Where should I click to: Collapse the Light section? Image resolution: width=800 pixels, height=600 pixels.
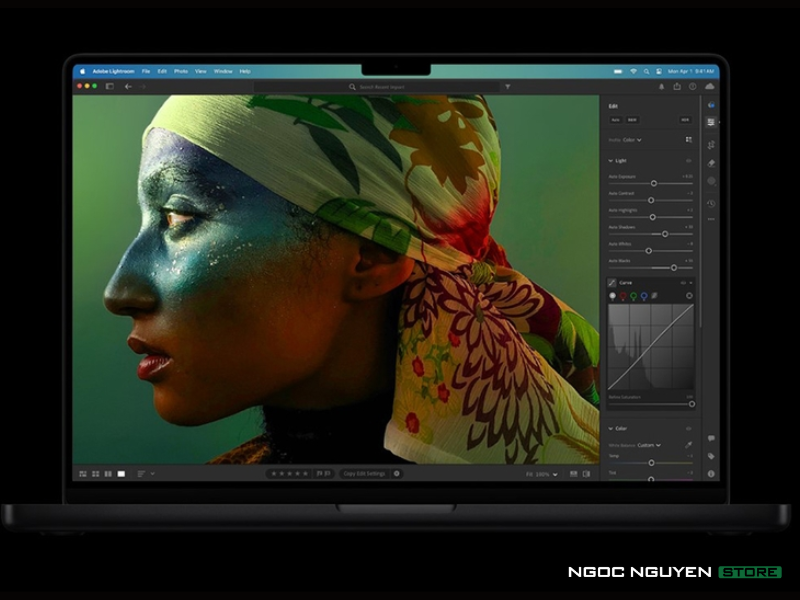tap(611, 160)
